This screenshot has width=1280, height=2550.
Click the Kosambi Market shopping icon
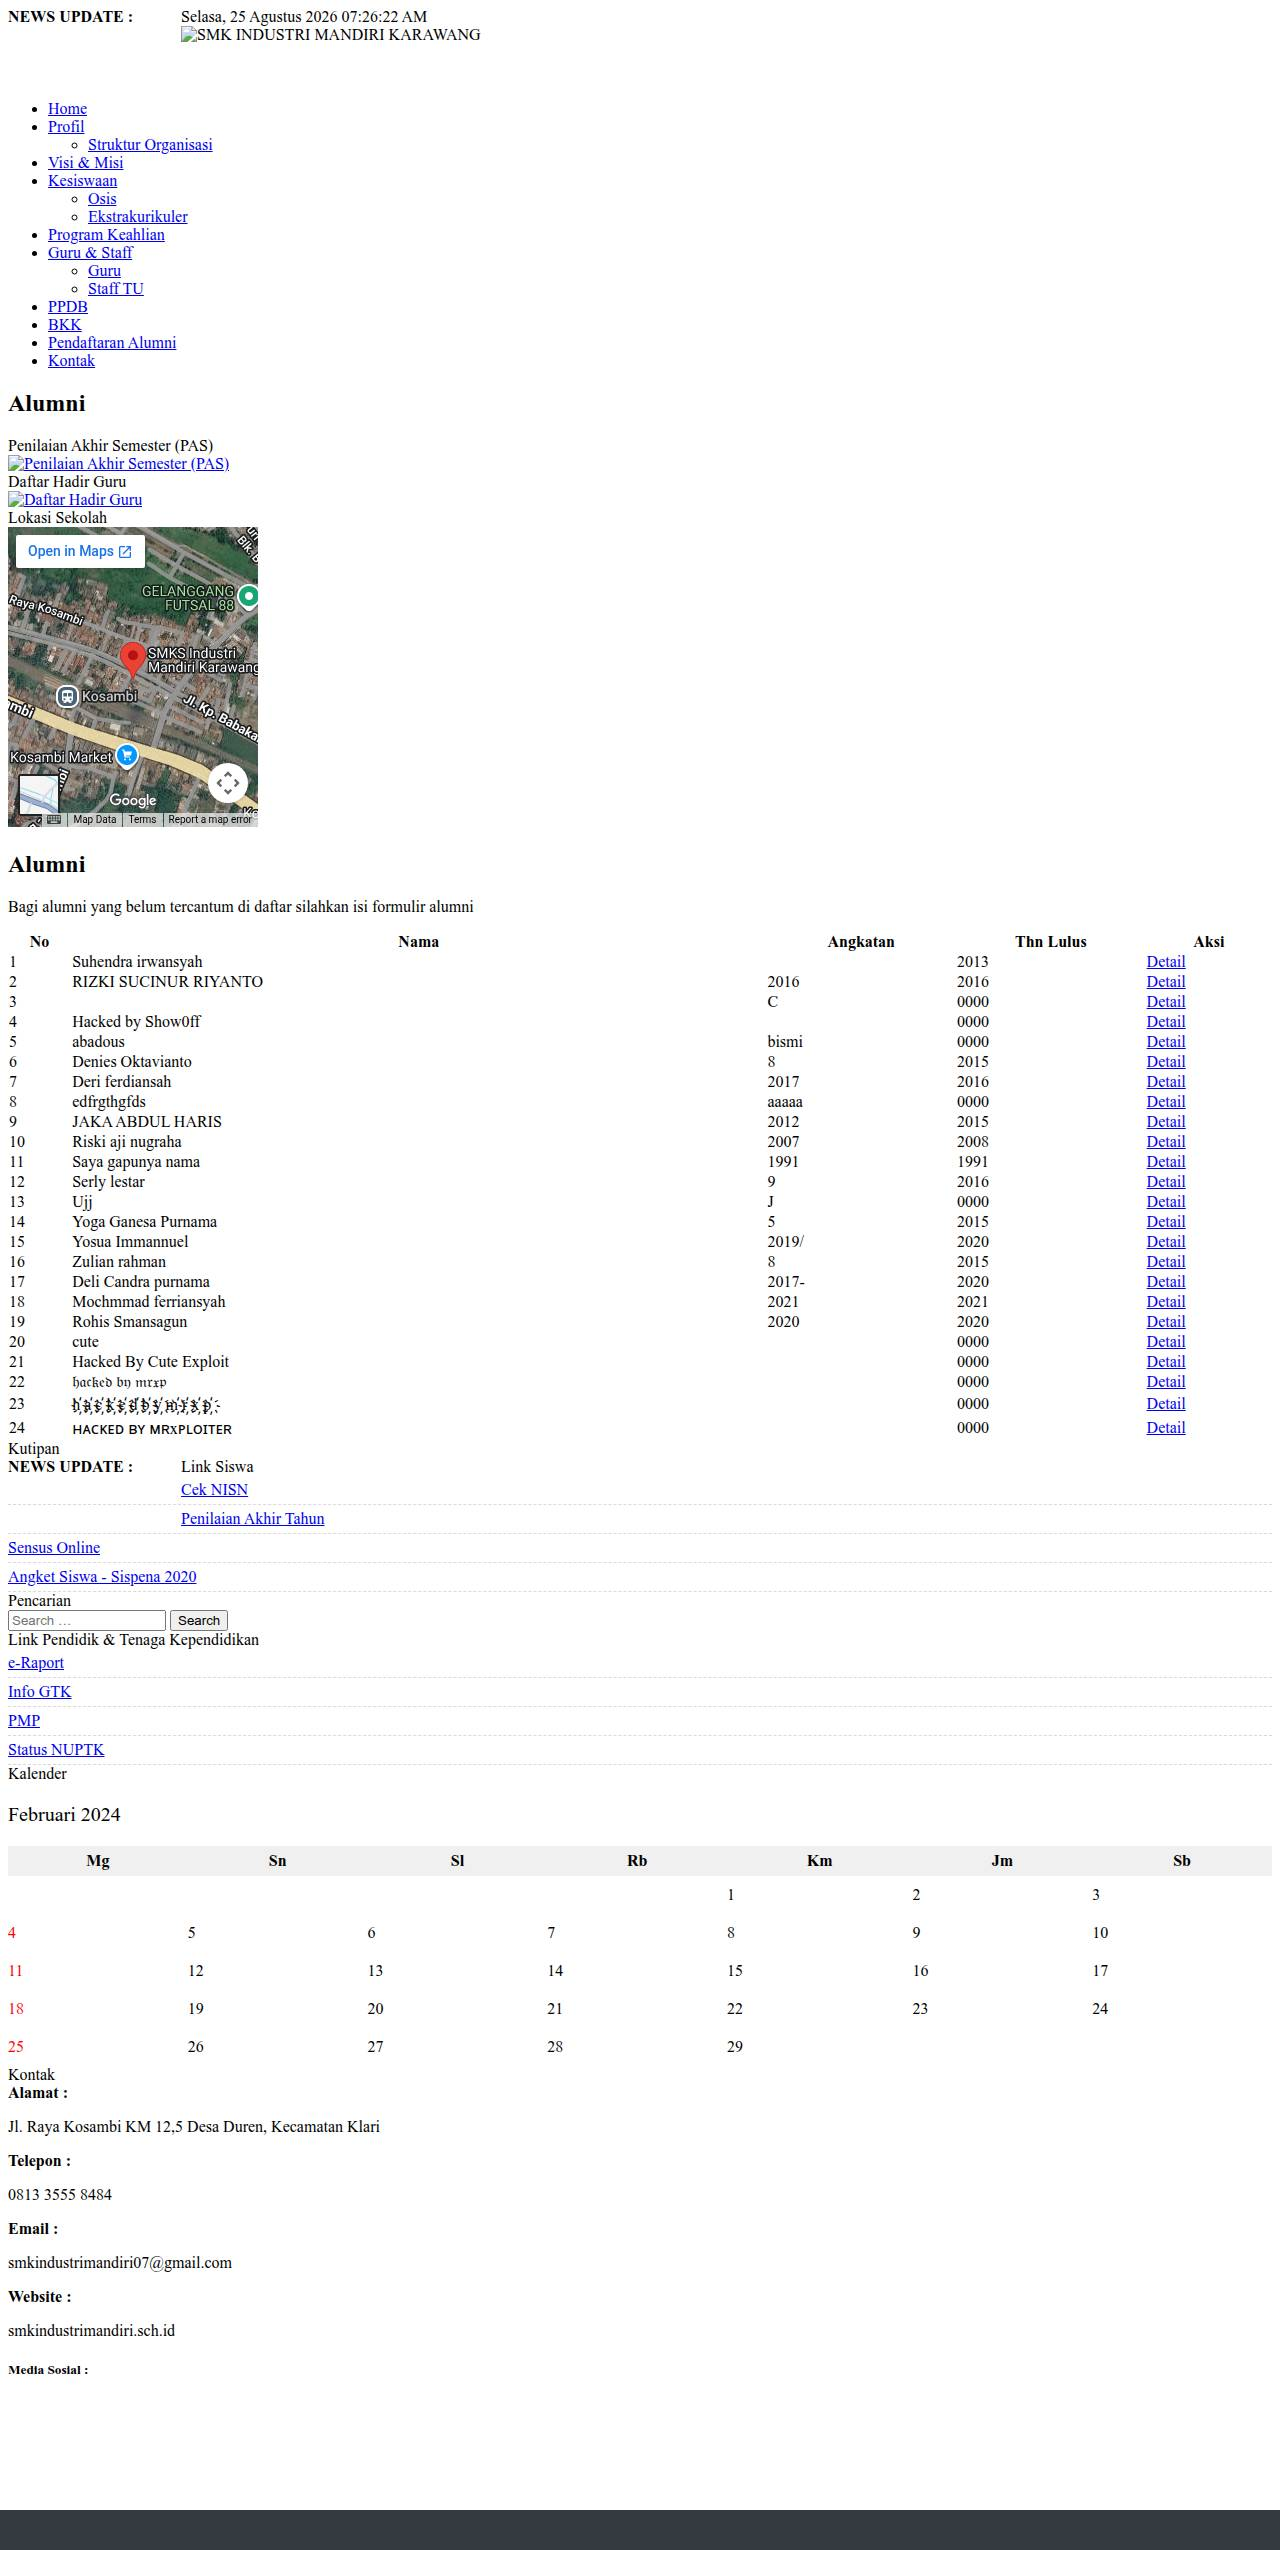(x=127, y=756)
